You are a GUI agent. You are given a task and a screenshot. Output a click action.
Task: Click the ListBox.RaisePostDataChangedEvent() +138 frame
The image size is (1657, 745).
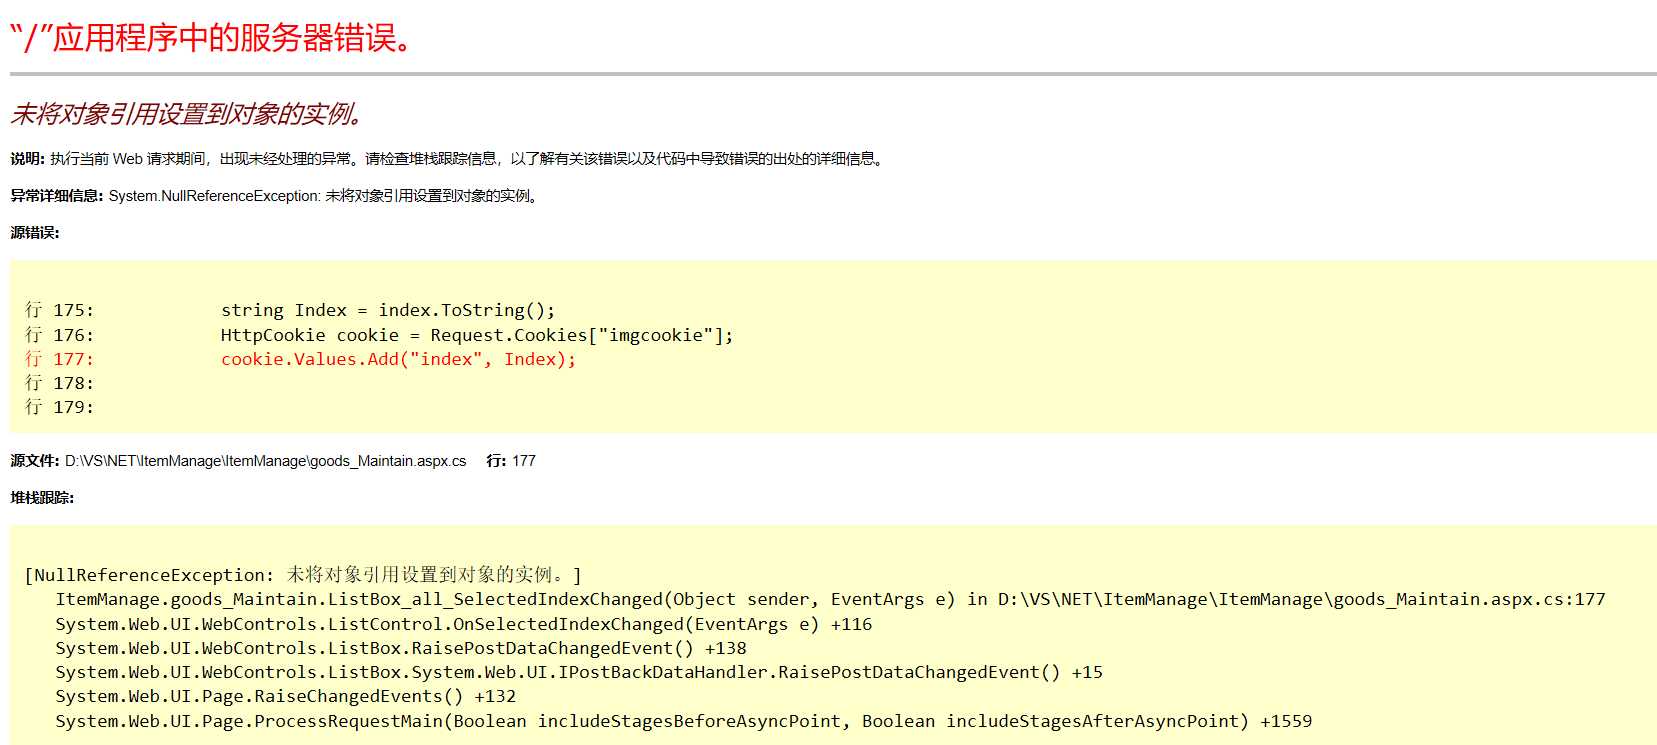pyautogui.click(x=401, y=648)
